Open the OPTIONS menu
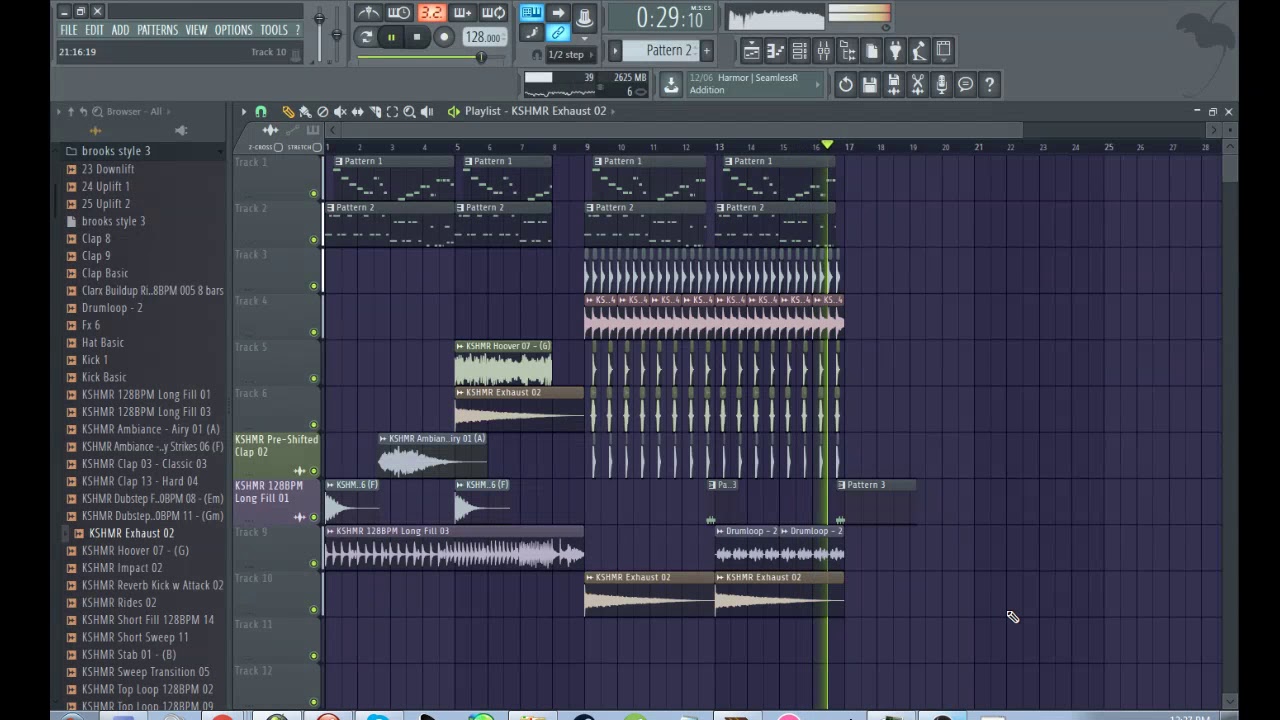 [x=233, y=30]
